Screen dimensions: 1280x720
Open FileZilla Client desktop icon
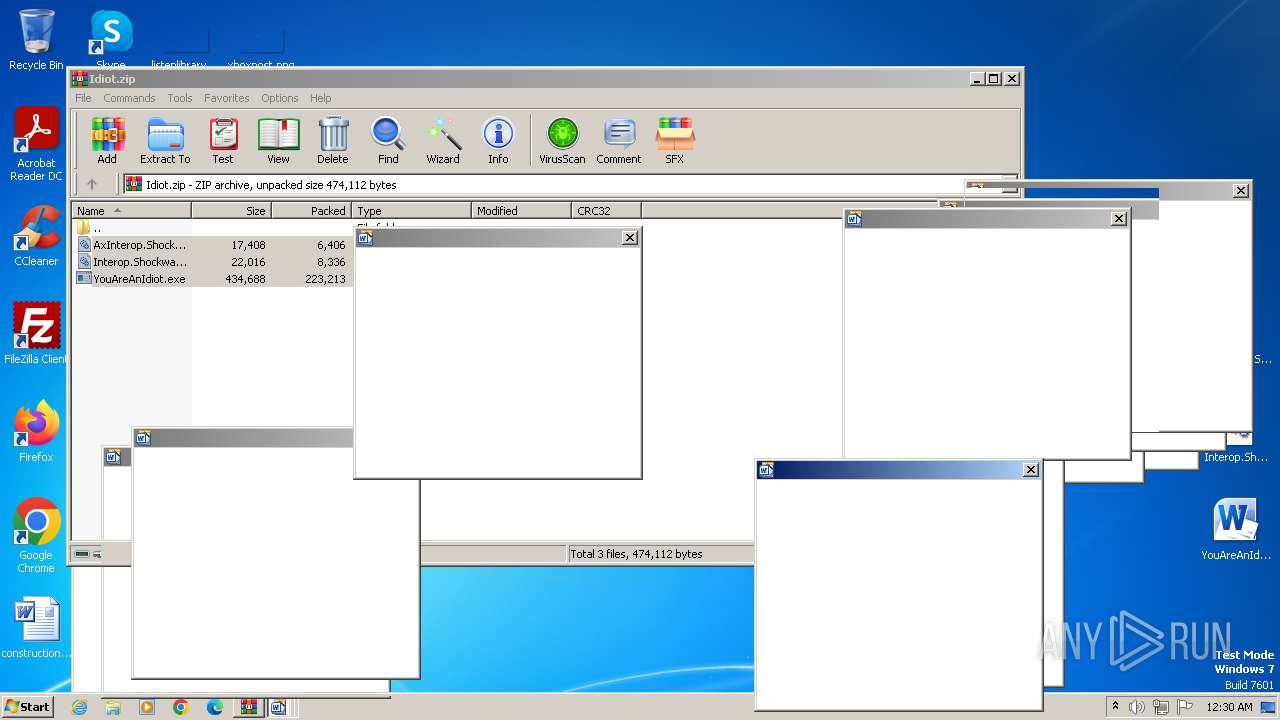coord(36,334)
